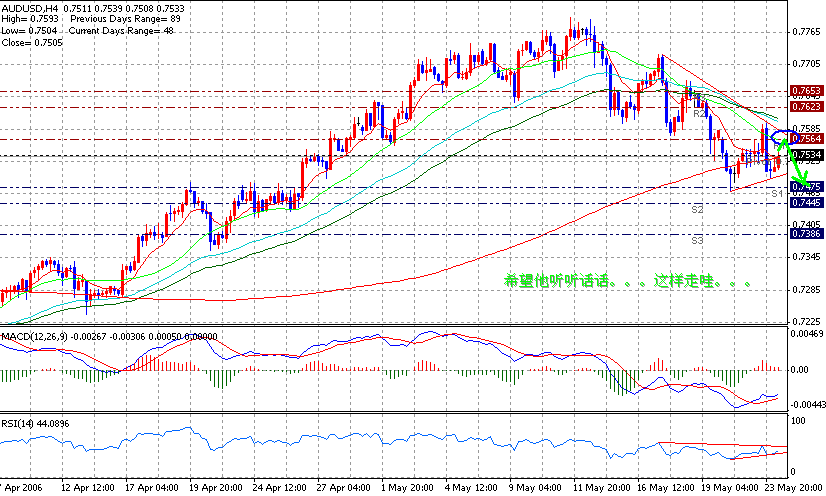The height and width of the screenshot is (496, 826).
Task: Click the '23 May 20:00' date label
Action: tap(793, 488)
